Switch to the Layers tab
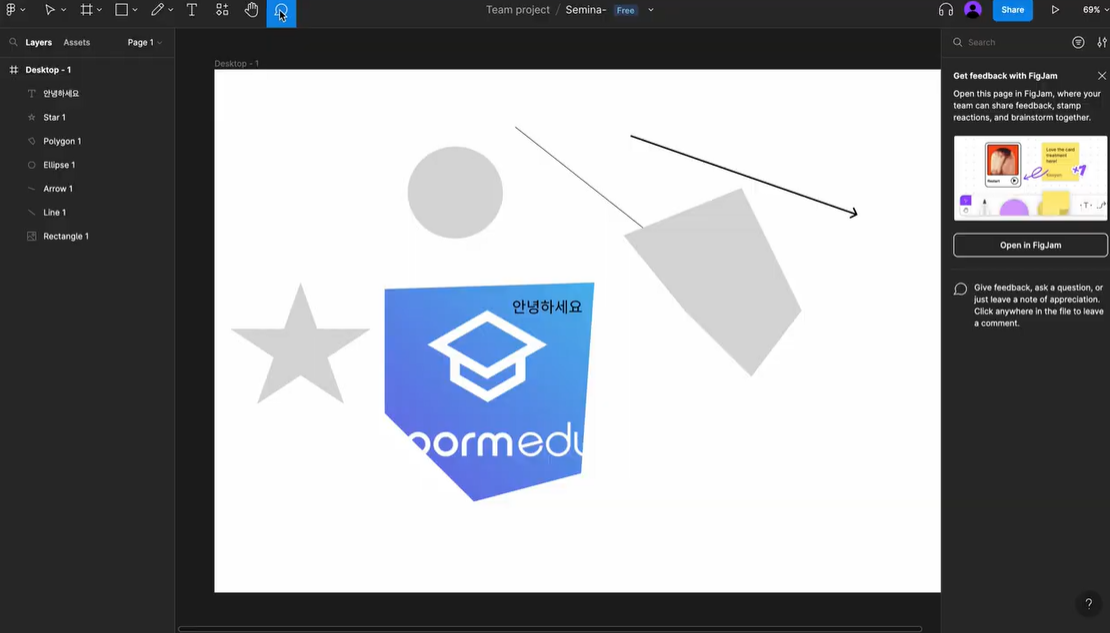This screenshot has height=633, width=1110. (38, 42)
